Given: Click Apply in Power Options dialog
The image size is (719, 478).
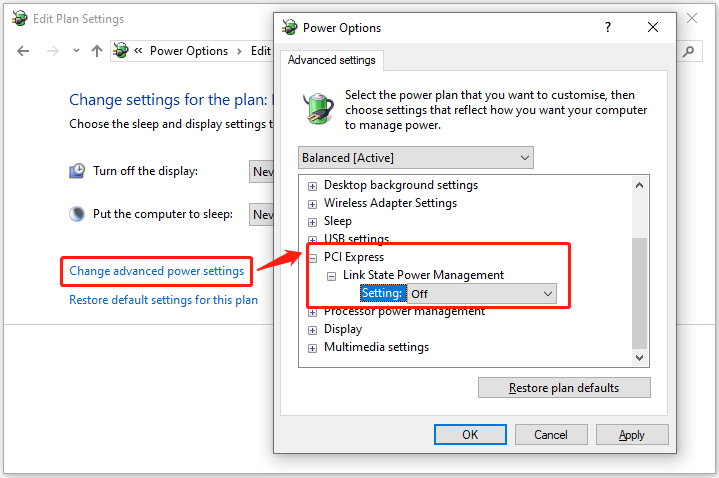Looking at the screenshot, I should [x=632, y=434].
